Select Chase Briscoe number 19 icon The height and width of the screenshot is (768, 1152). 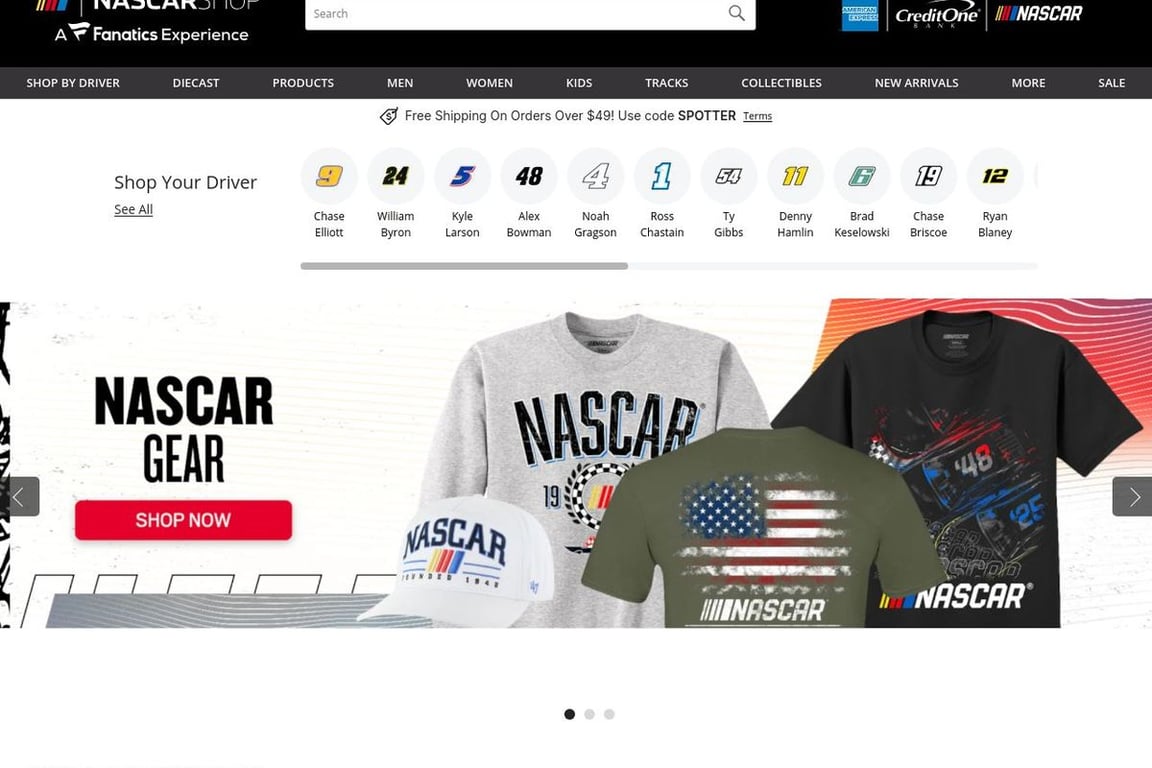[x=929, y=176]
